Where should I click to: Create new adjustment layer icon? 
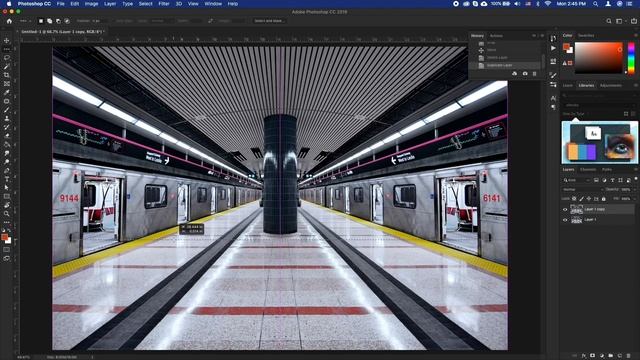[602, 356]
